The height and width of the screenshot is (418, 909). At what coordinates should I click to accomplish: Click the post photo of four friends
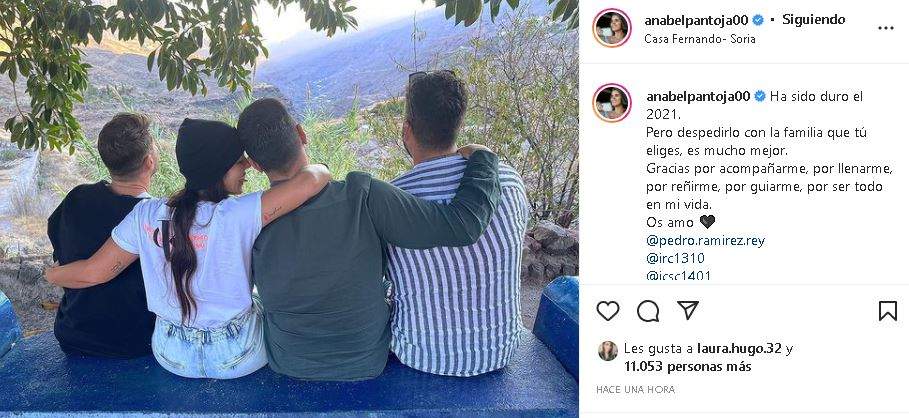point(289,209)
